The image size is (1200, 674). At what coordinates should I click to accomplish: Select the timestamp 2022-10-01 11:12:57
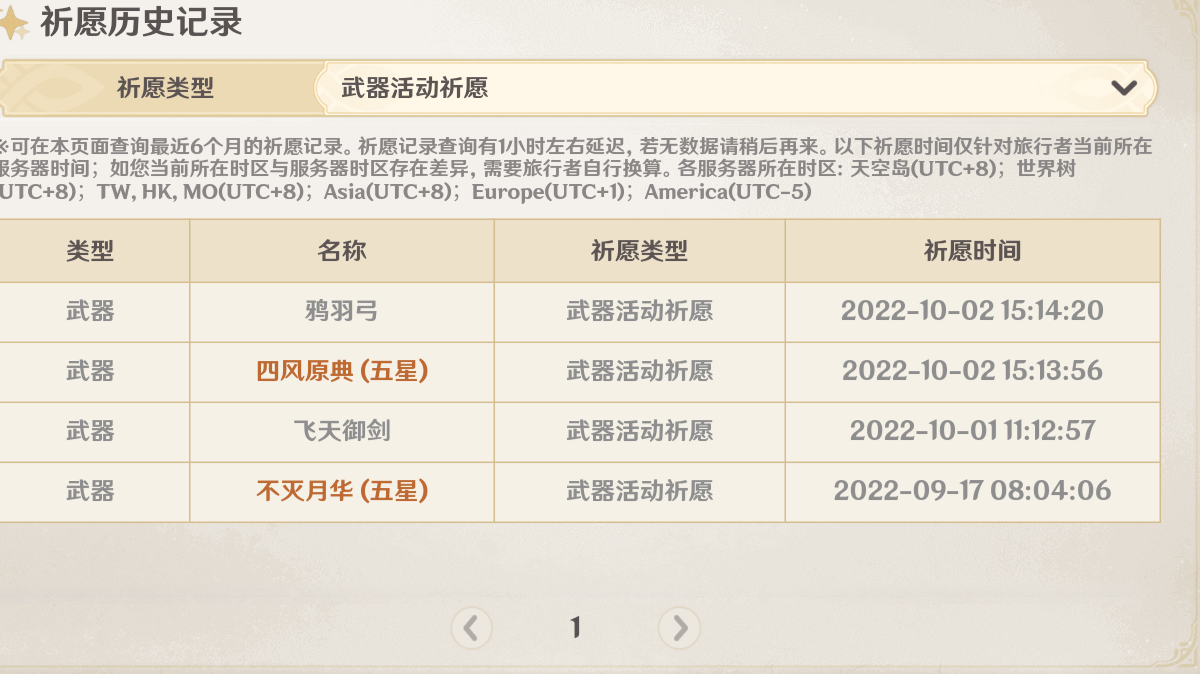click(972, 431)
